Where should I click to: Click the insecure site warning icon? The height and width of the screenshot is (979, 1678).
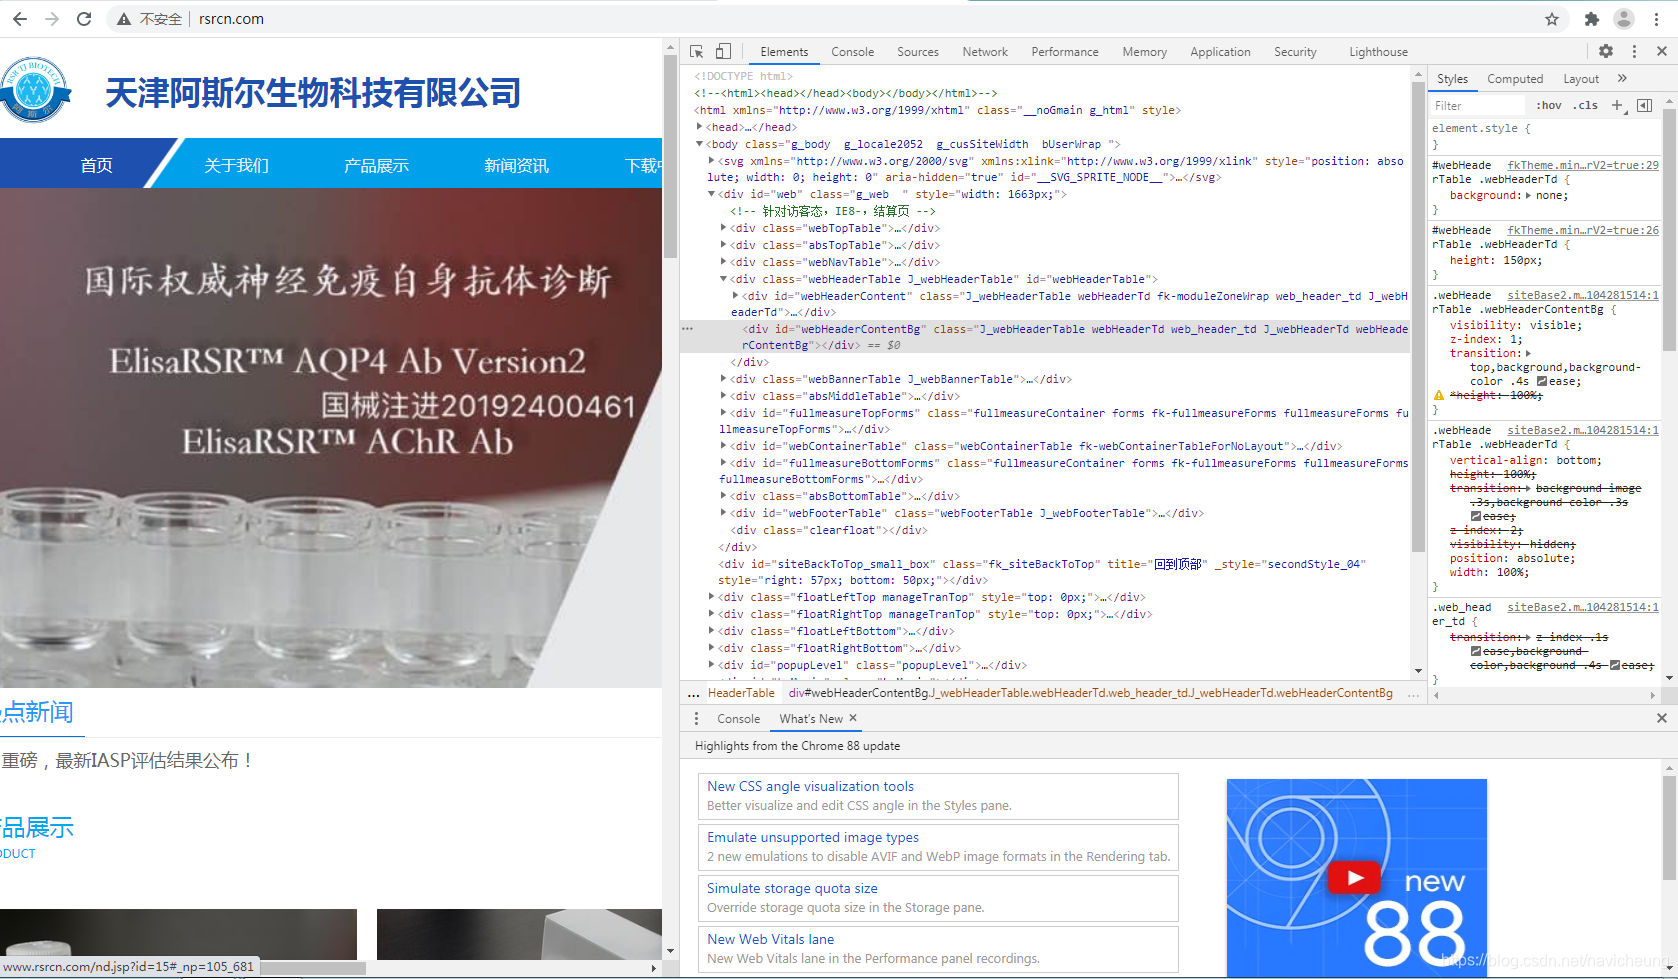124,19
